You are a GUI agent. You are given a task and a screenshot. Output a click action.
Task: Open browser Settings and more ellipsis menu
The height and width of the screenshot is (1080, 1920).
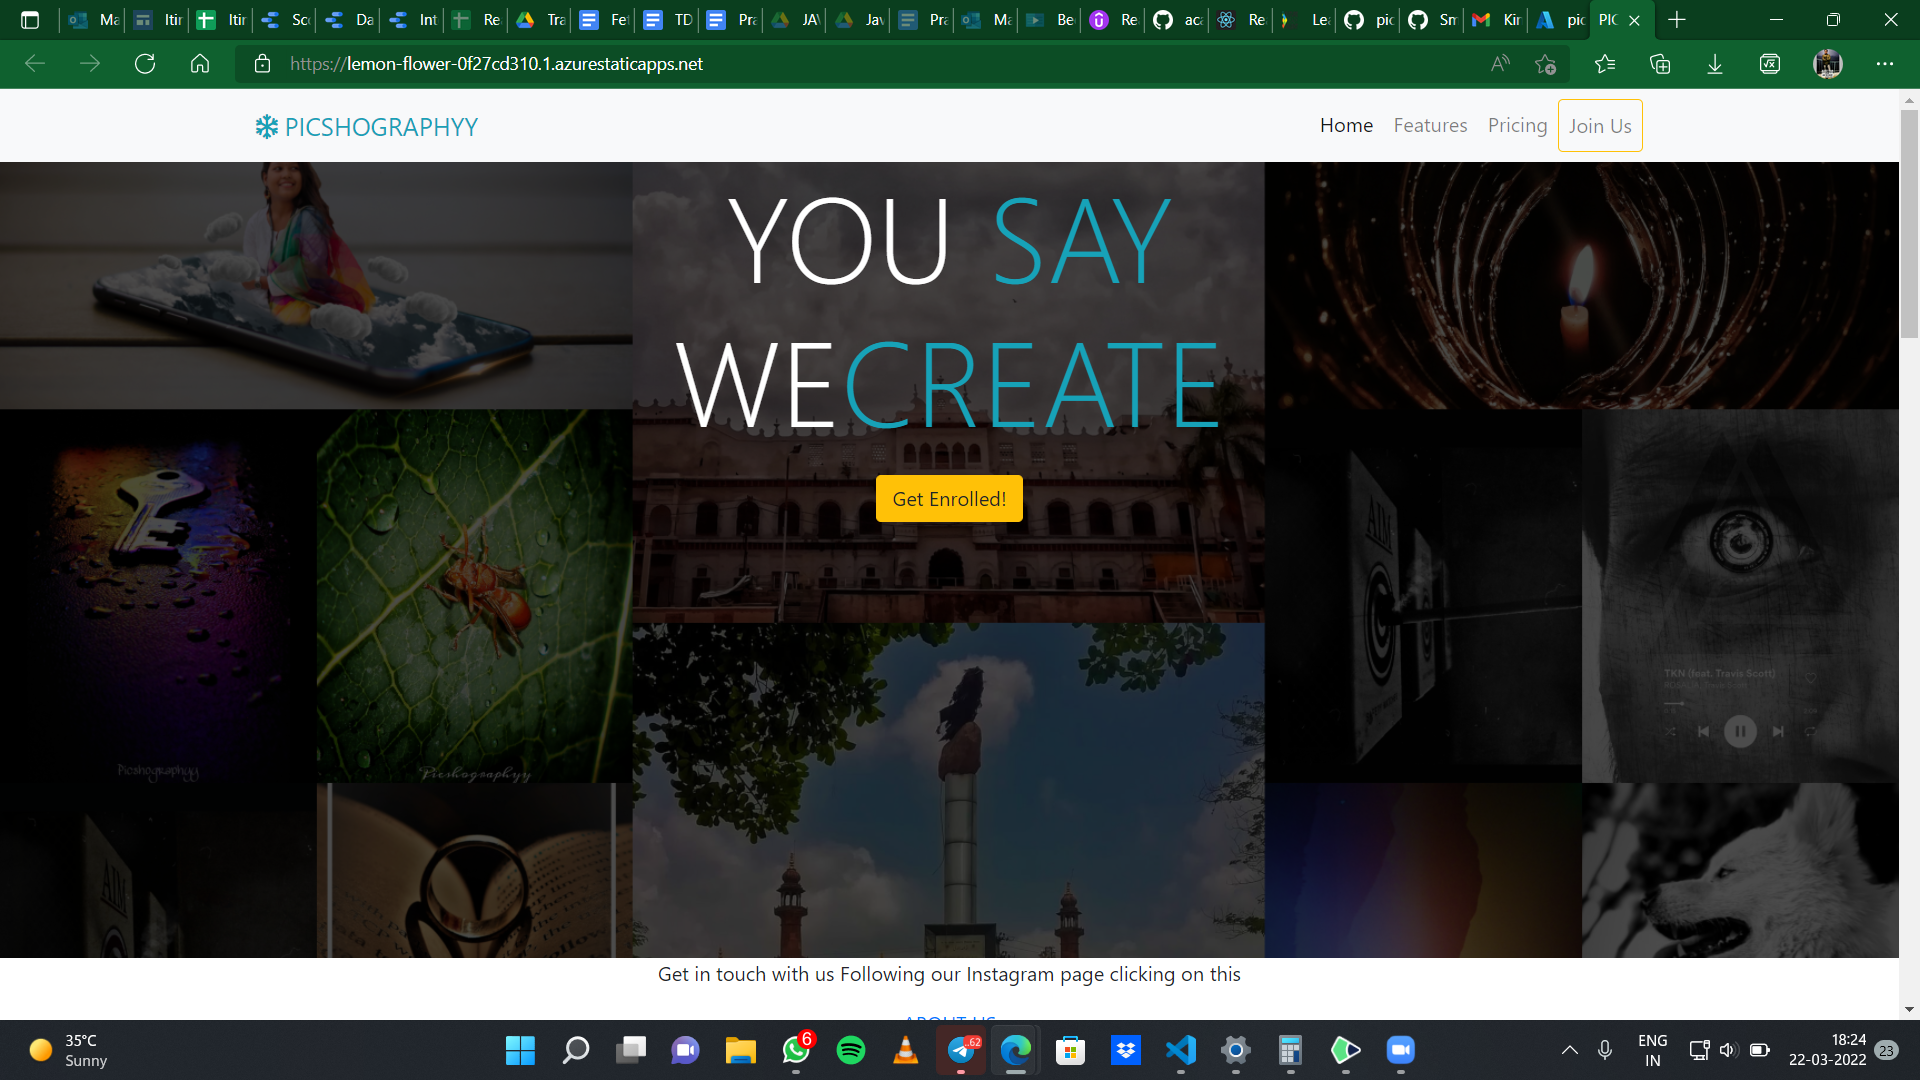tap(1885, 64)
